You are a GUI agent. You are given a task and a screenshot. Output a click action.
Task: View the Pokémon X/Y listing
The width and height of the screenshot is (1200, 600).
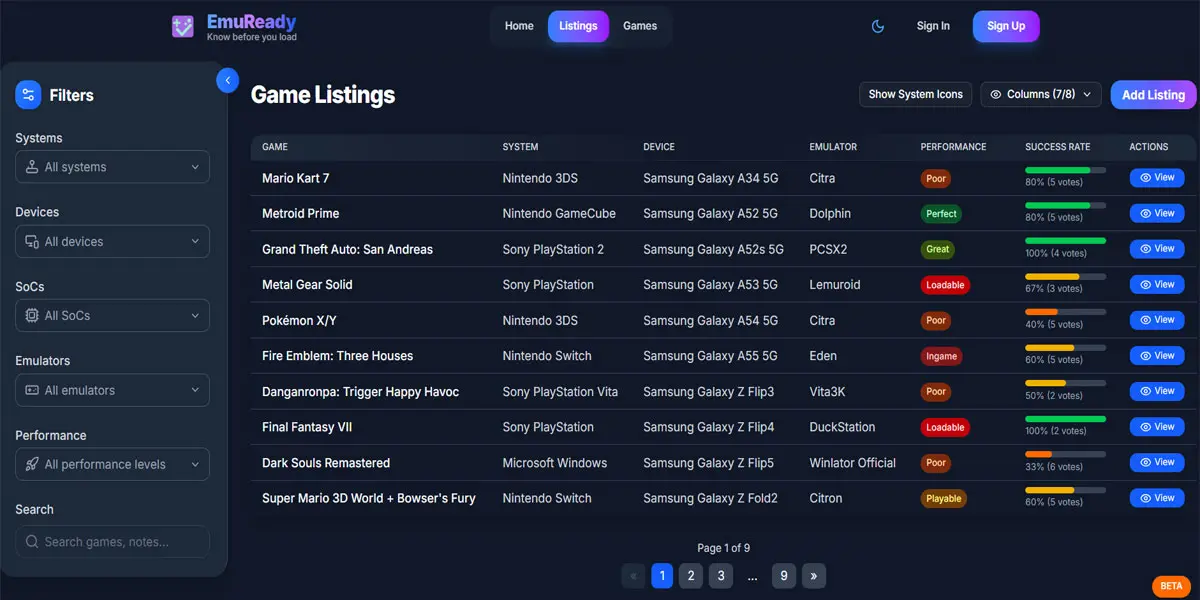pyautogui.click(x=1157, y=320)
